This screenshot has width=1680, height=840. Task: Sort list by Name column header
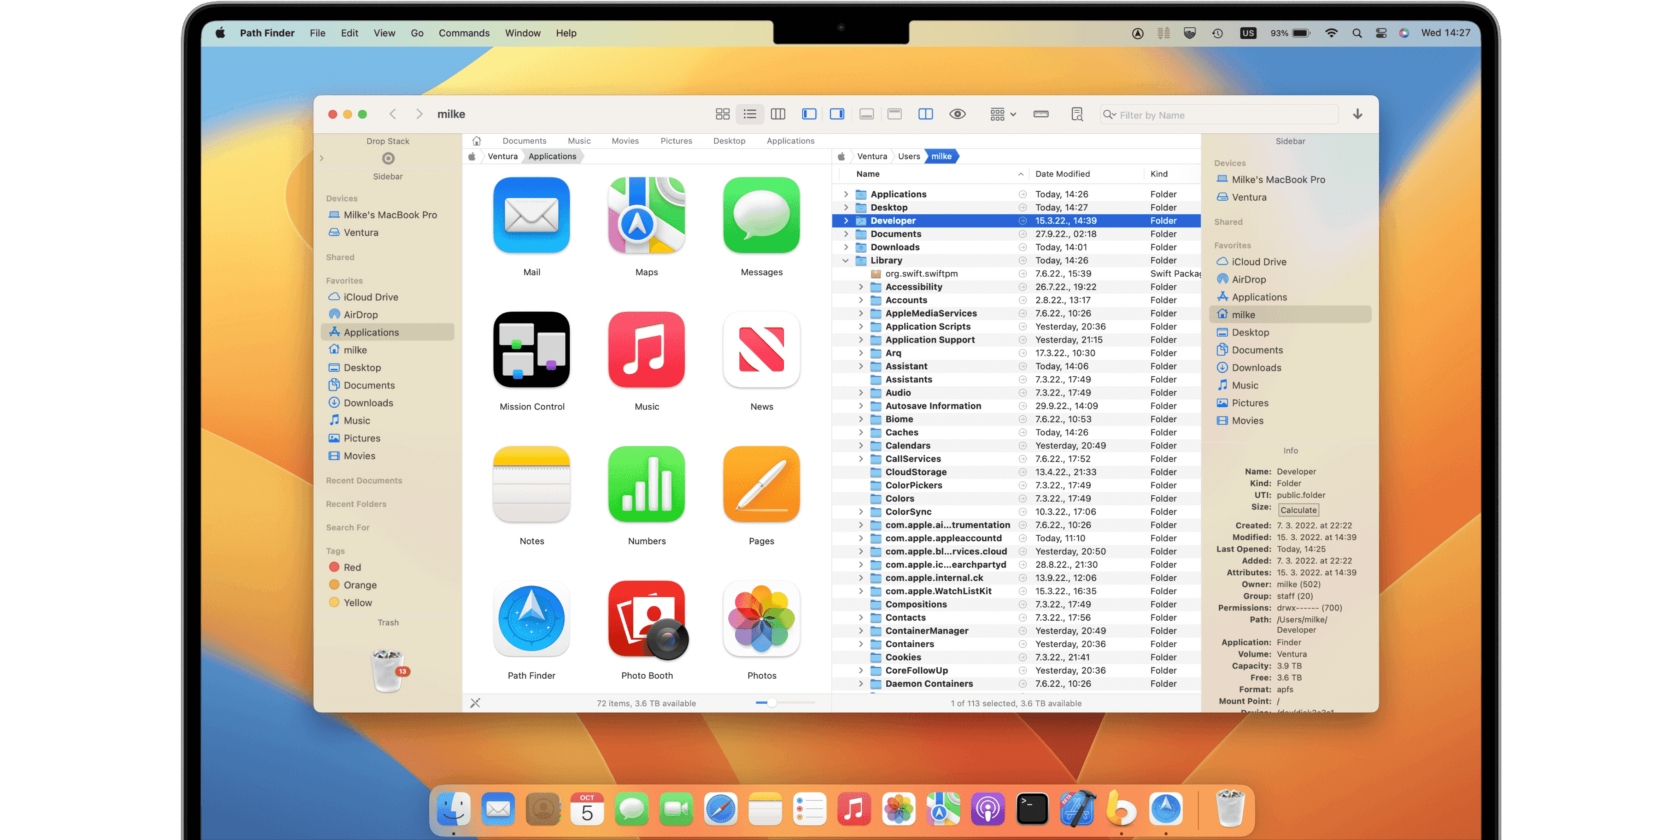coord(868,174)
